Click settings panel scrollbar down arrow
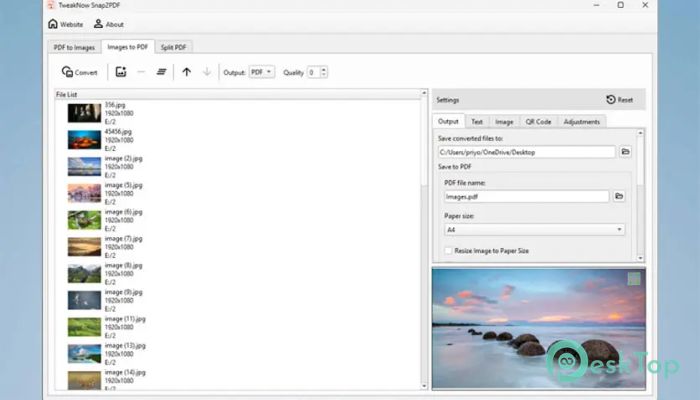The height and width of the screenshot is (400, 700). 641,258
